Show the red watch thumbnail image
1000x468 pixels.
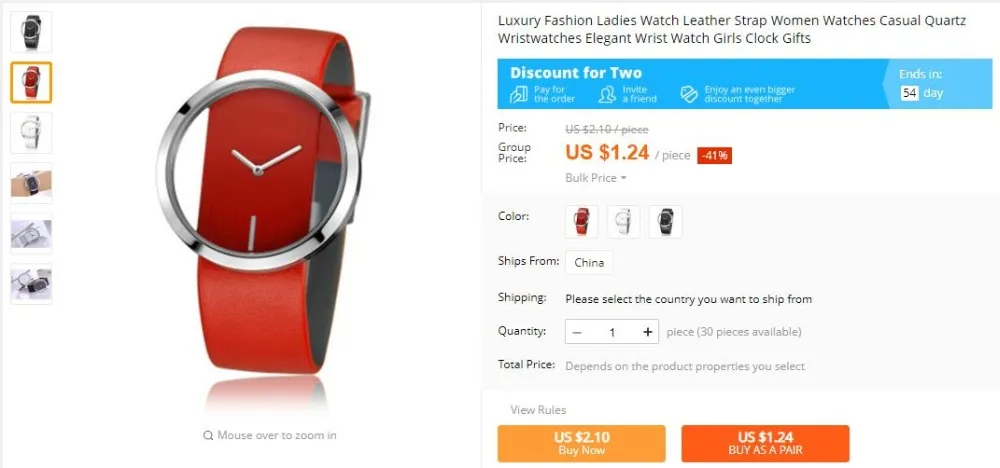click(x=31, y=82)
